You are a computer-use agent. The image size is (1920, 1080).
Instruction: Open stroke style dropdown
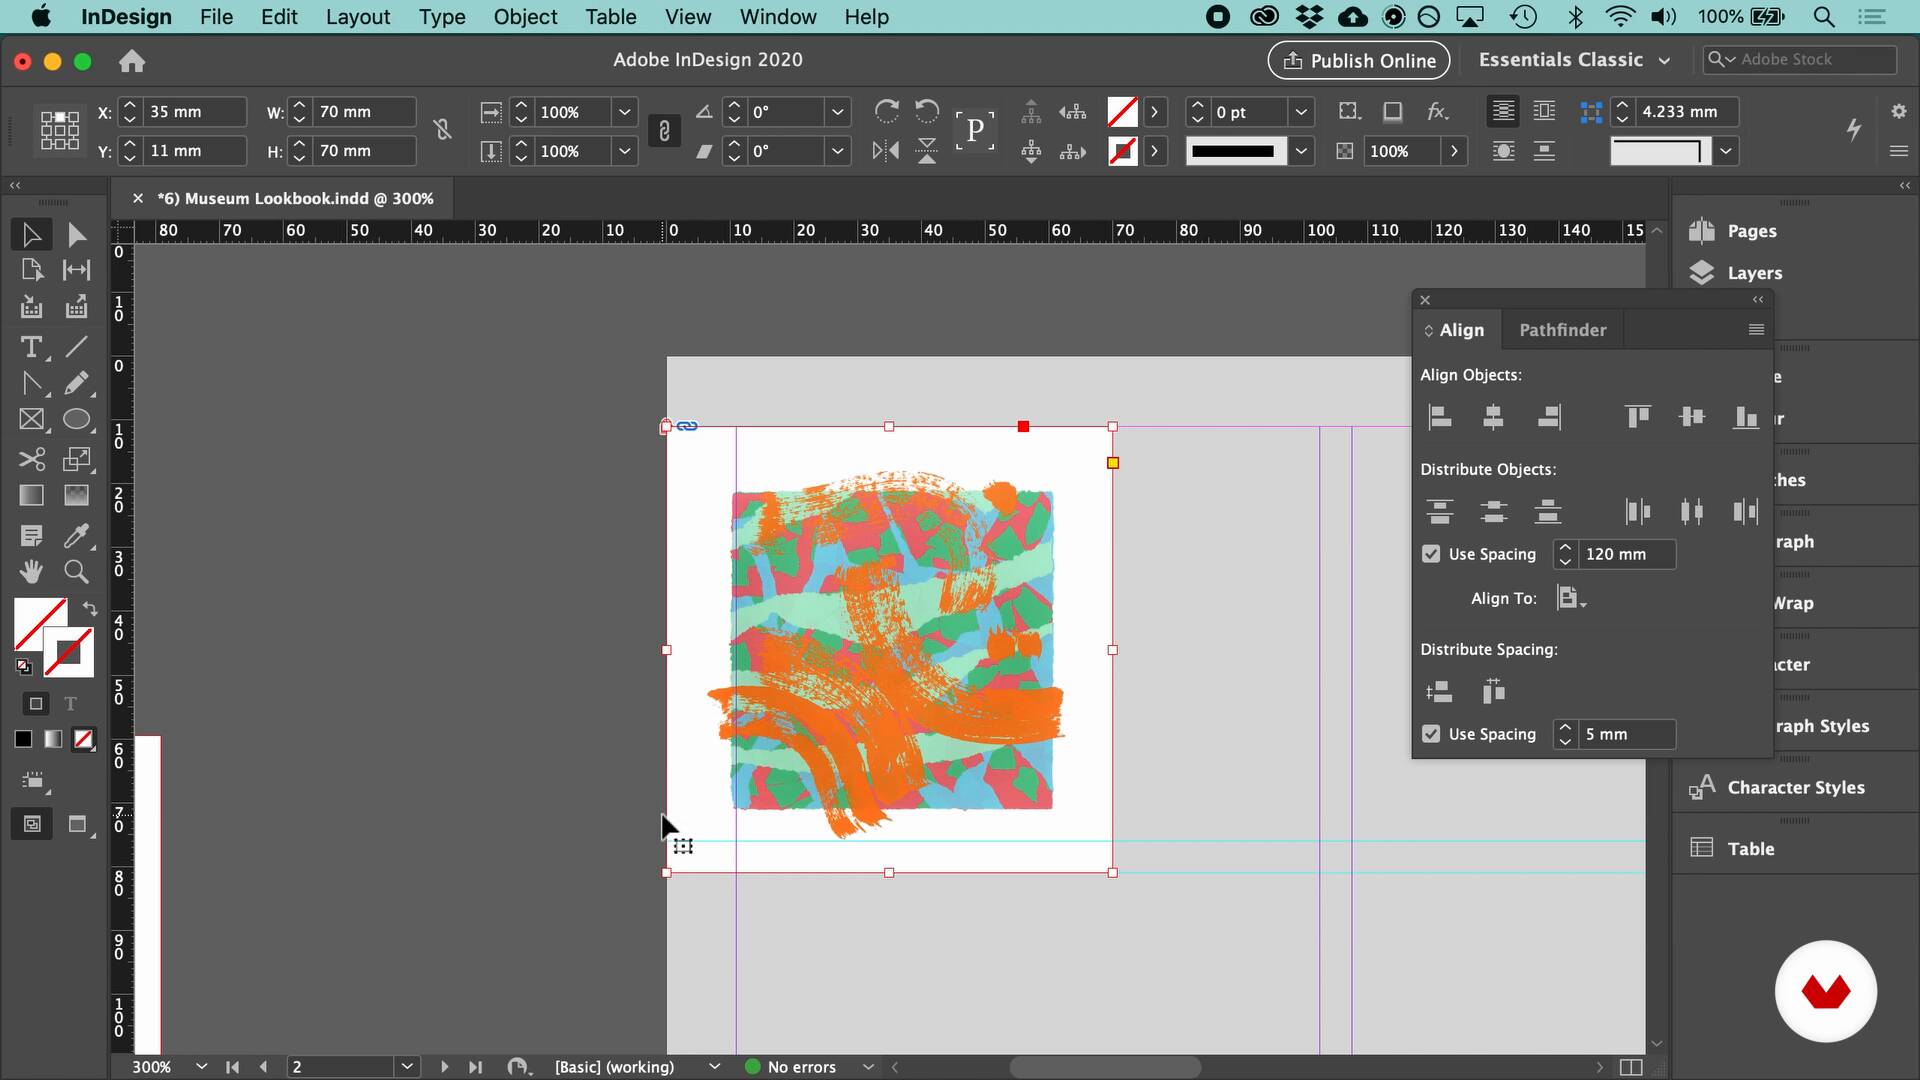pyautogui.click(x=1301, y=151)
